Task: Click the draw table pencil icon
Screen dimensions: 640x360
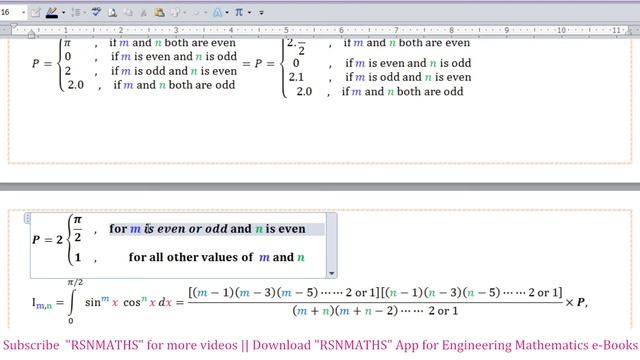Action: point(36,13)
